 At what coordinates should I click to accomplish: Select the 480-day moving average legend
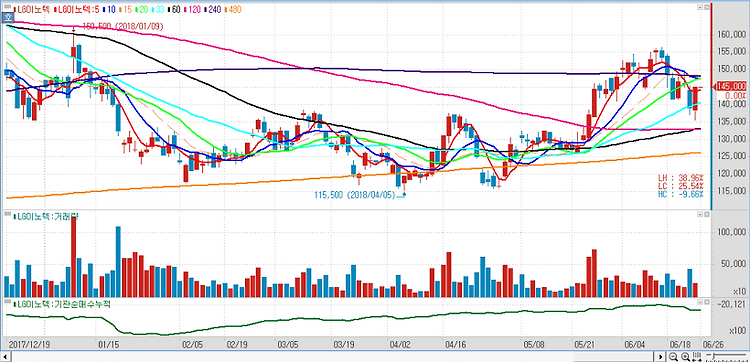click(x=233, y=10)
